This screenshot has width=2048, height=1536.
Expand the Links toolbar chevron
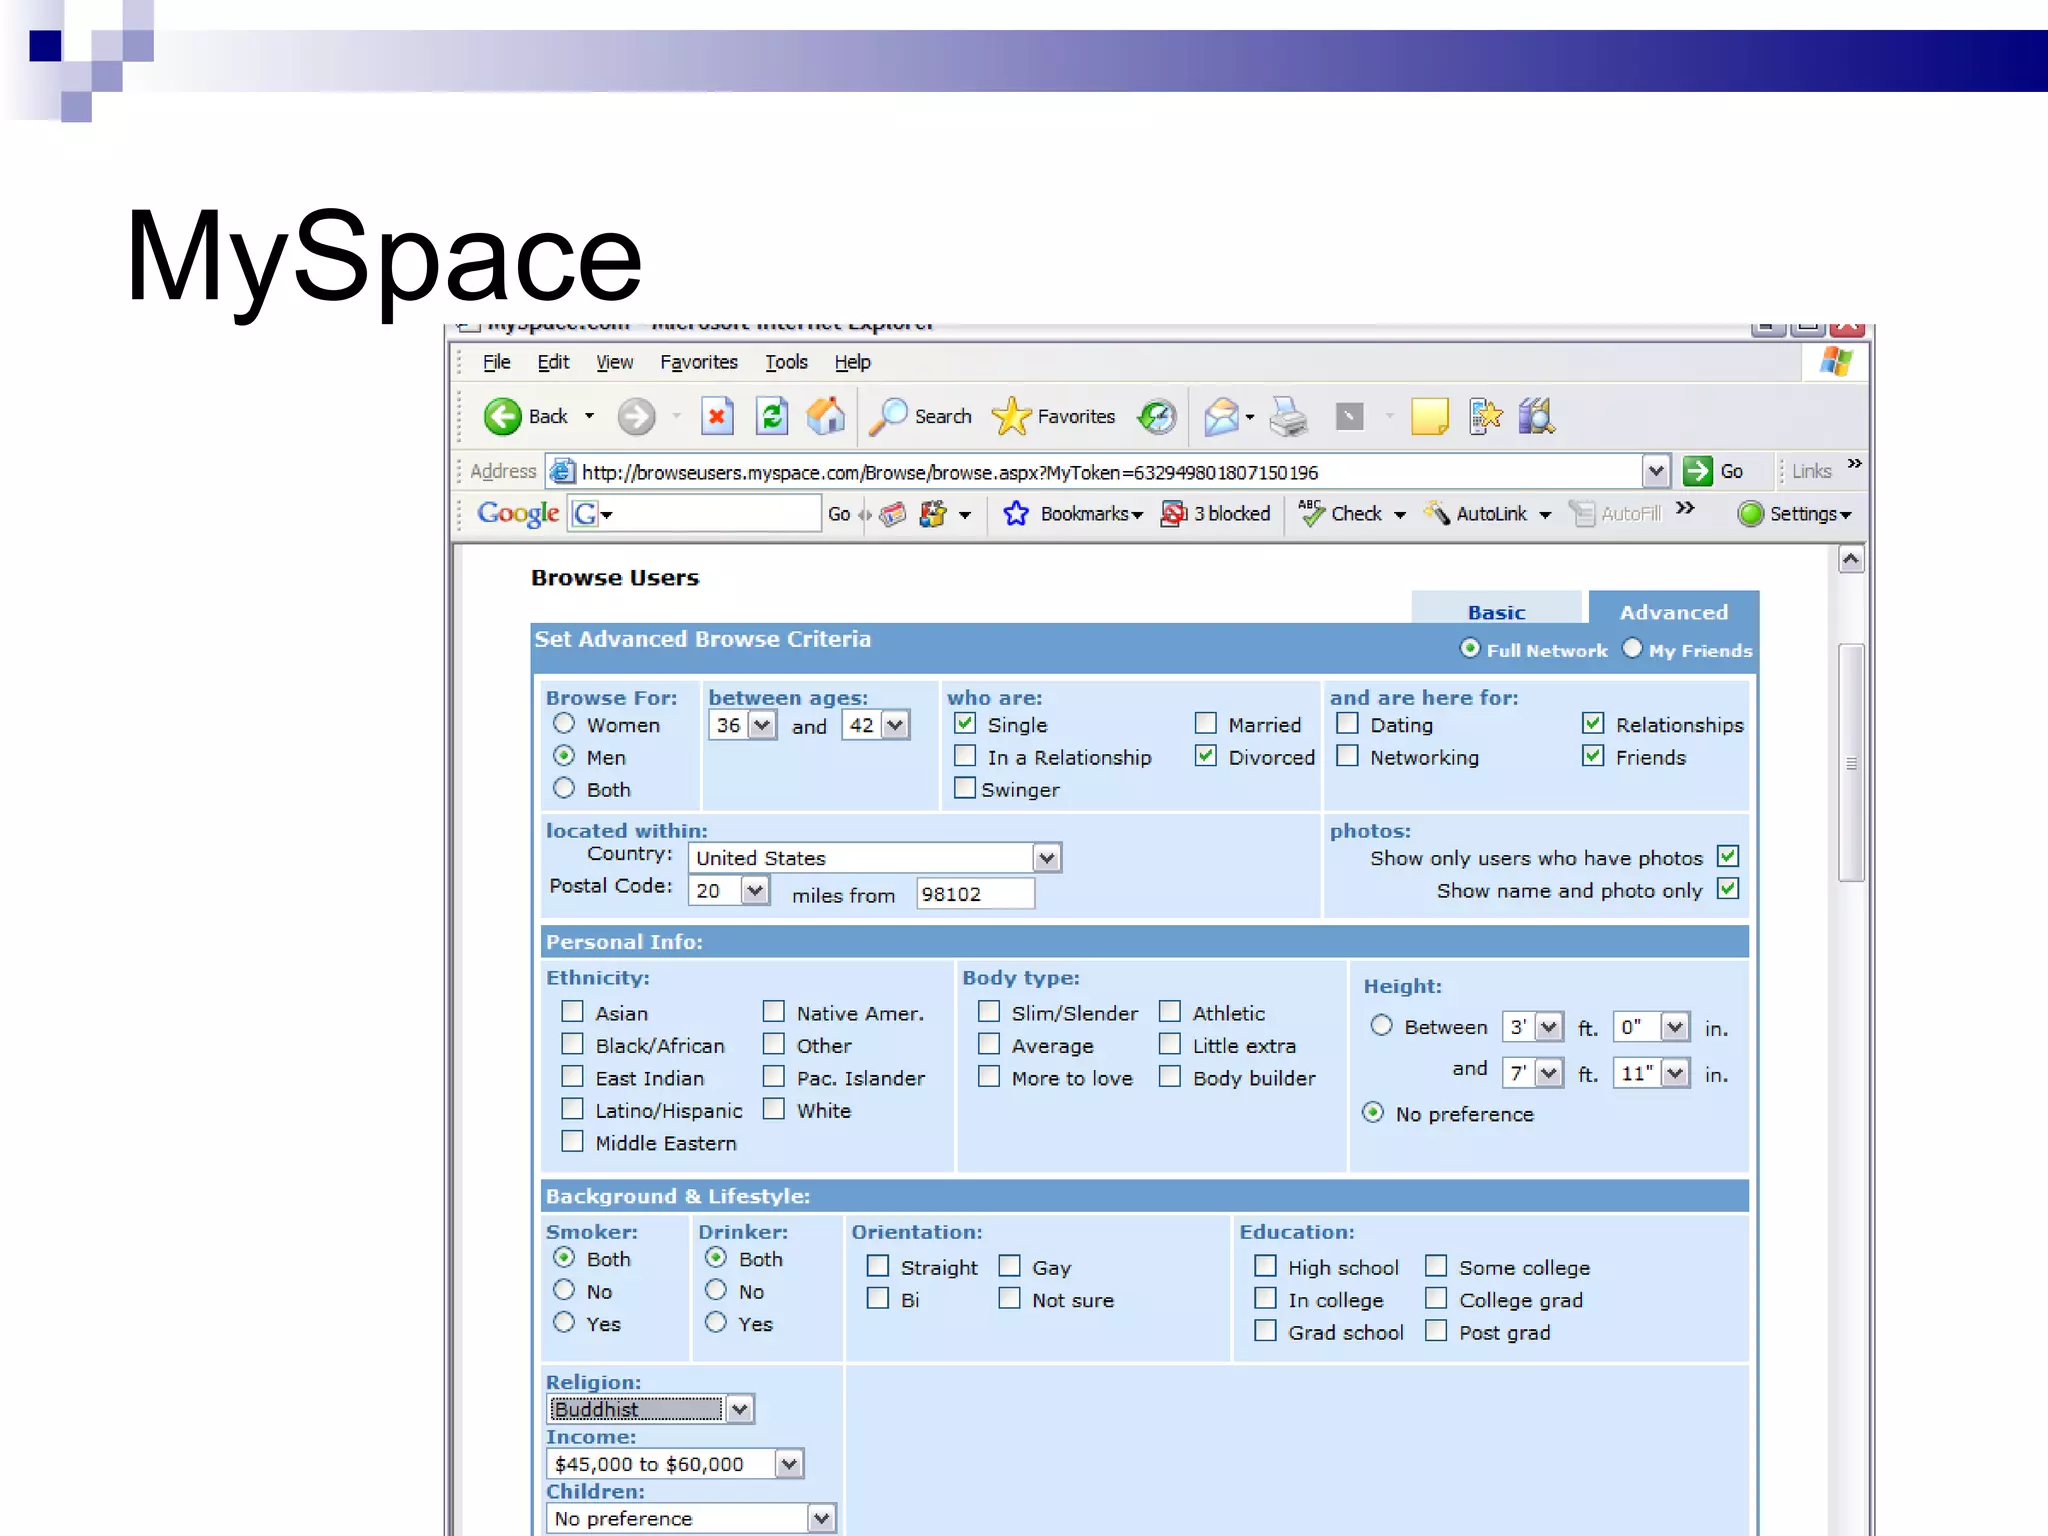[1855, 464]
